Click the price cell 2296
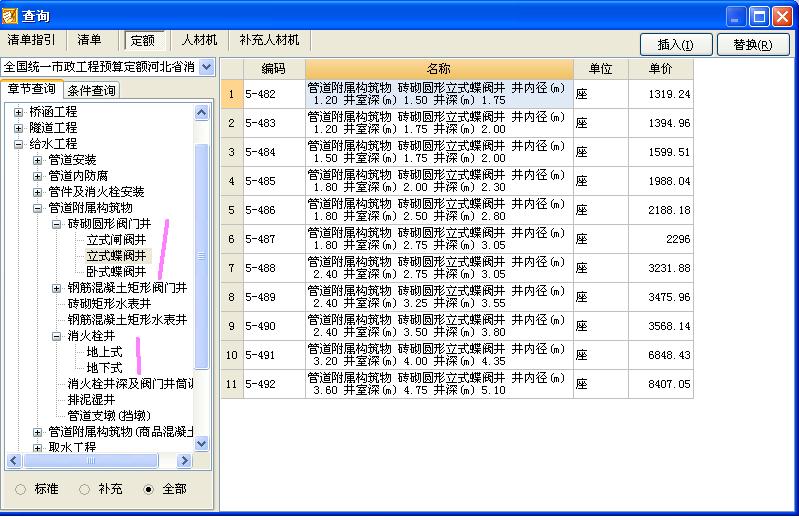 click(661, 239)
